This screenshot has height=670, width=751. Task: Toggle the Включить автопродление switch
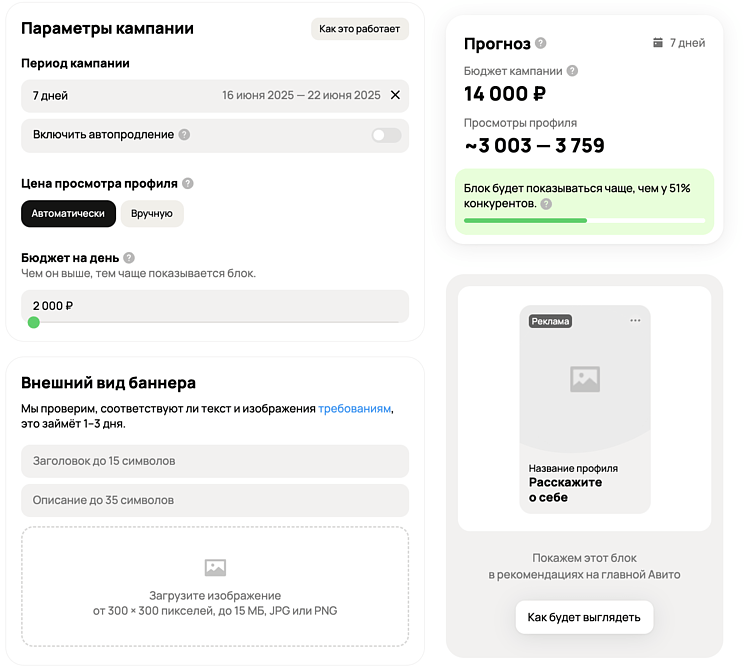pyautogui.click(x=387, y=136)
